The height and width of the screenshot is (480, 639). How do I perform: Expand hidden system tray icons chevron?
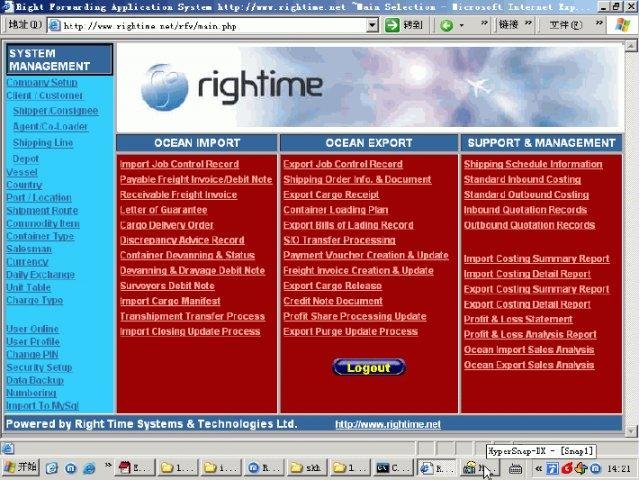pos(538,469)
